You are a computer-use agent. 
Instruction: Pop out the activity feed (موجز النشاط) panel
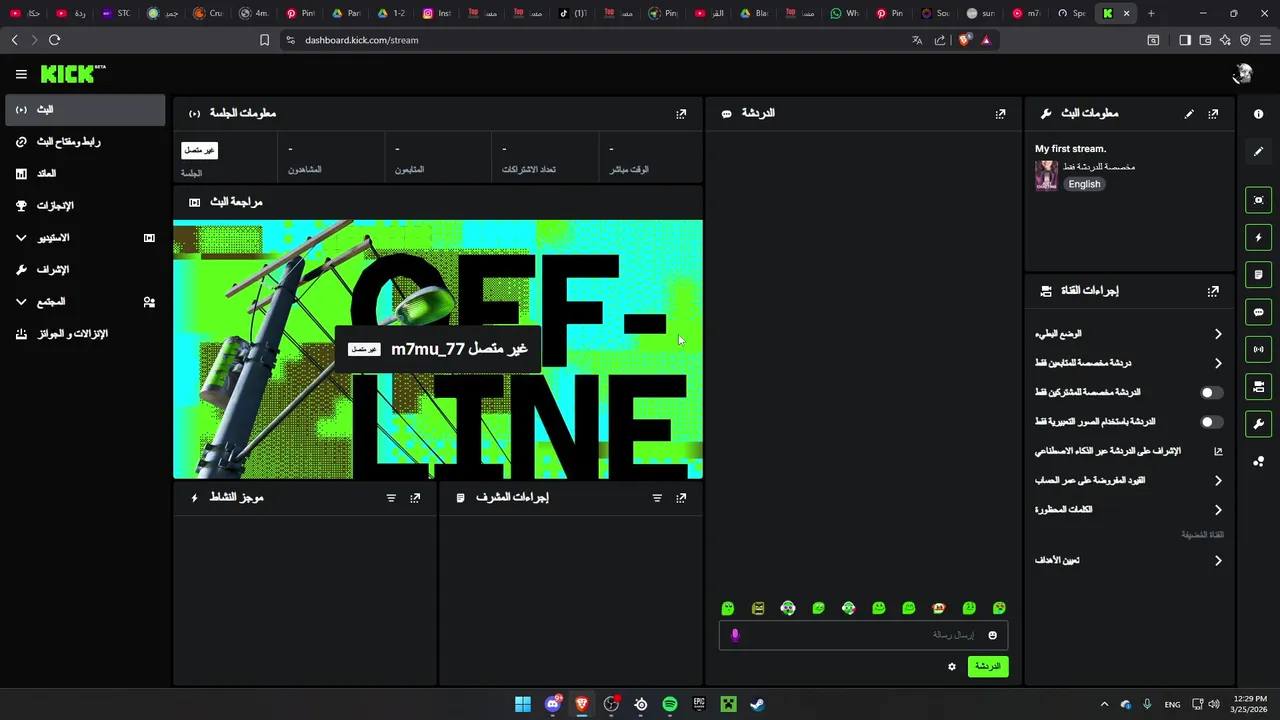tap(415, 498)
